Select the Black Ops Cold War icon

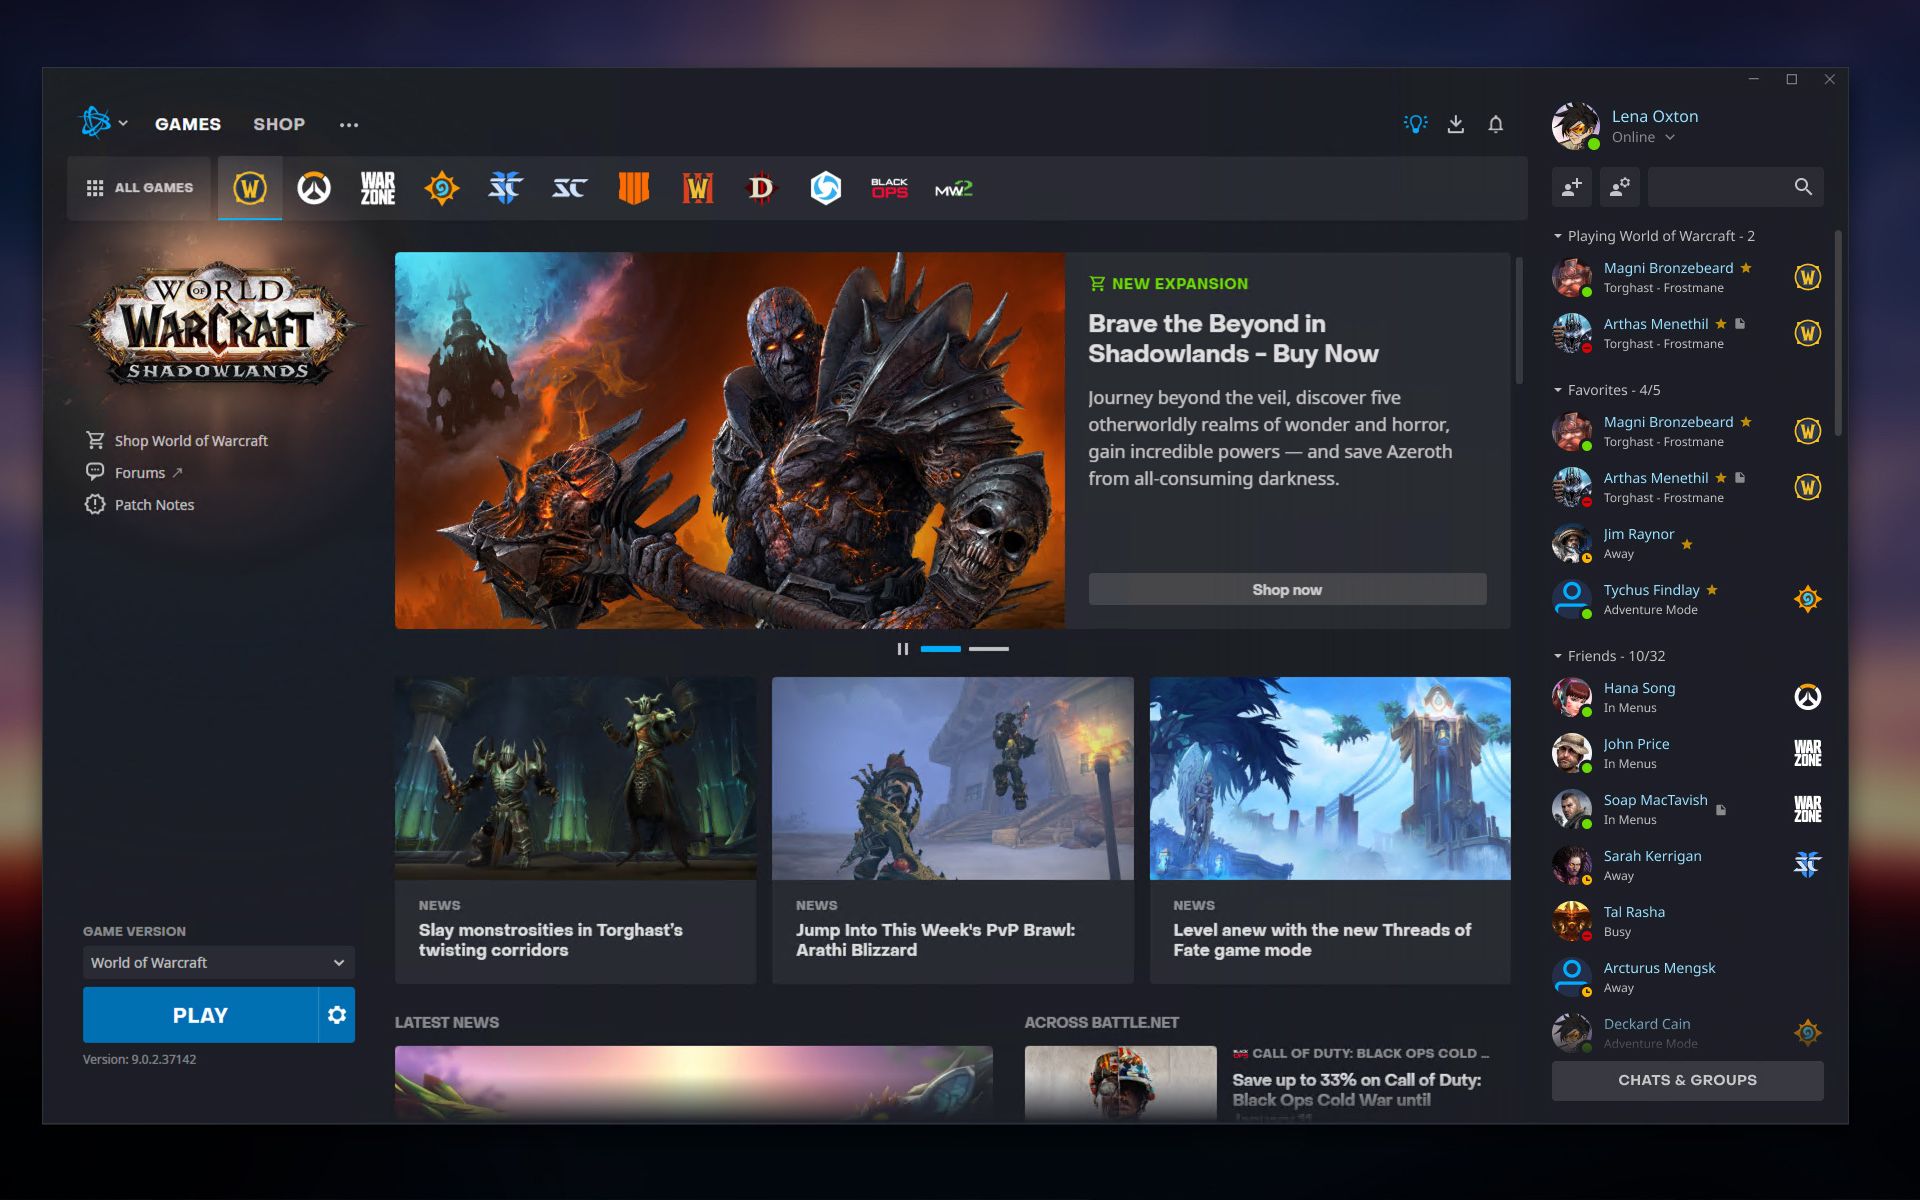[x=889, y=188]
